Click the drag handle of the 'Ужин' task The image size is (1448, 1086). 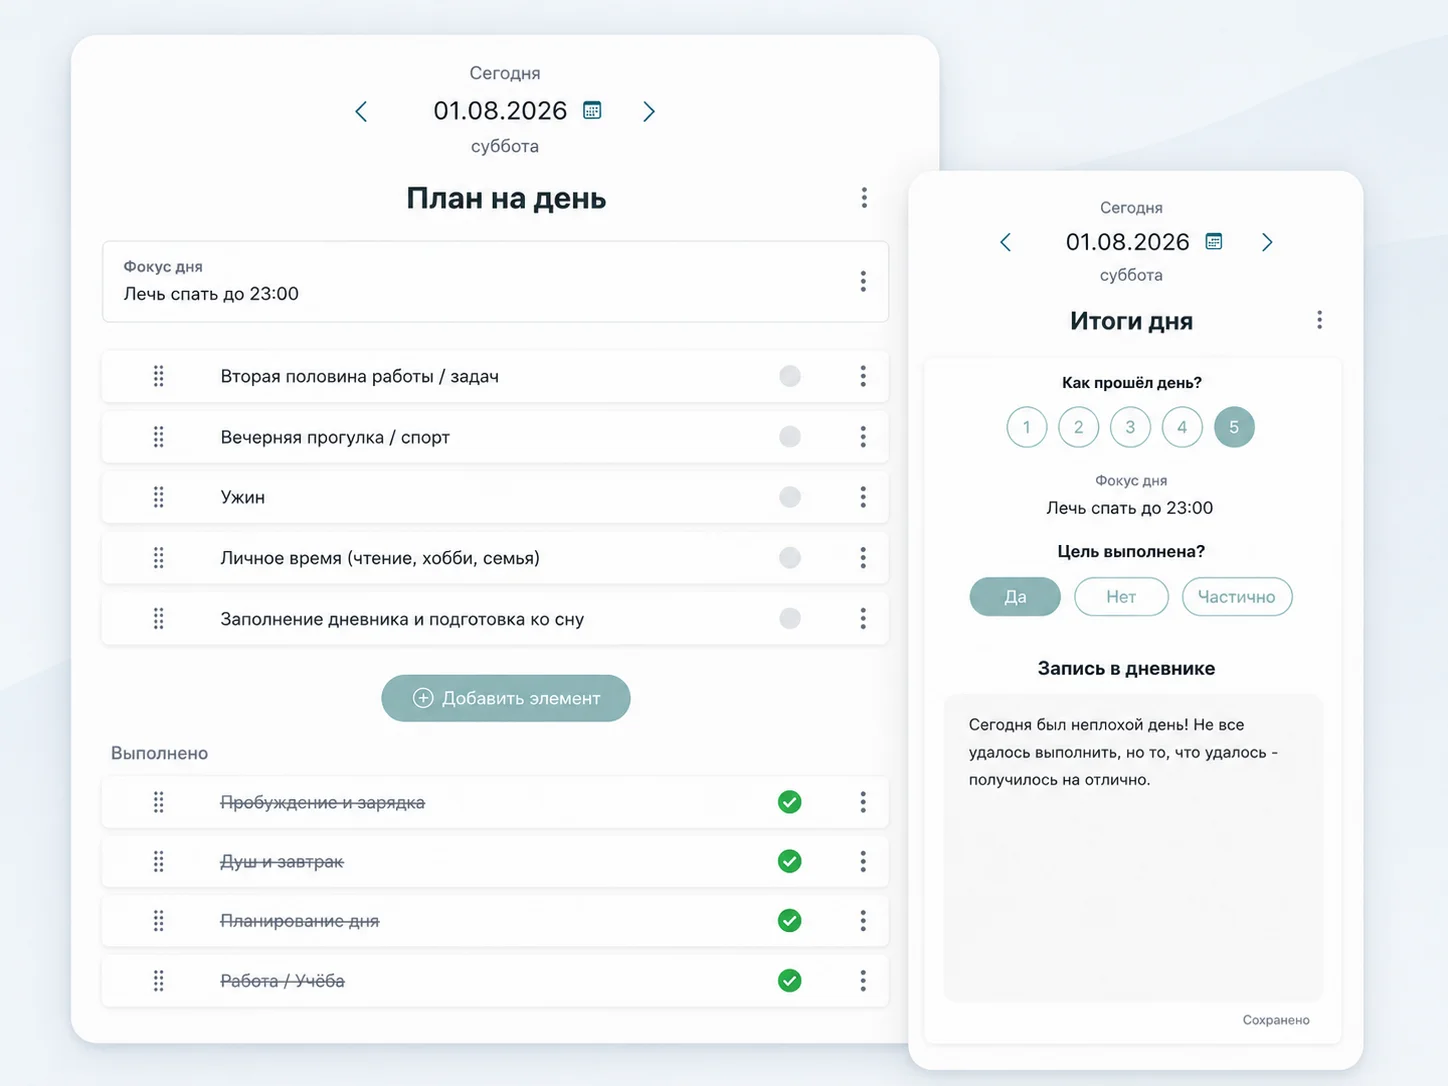click(158, 497)
